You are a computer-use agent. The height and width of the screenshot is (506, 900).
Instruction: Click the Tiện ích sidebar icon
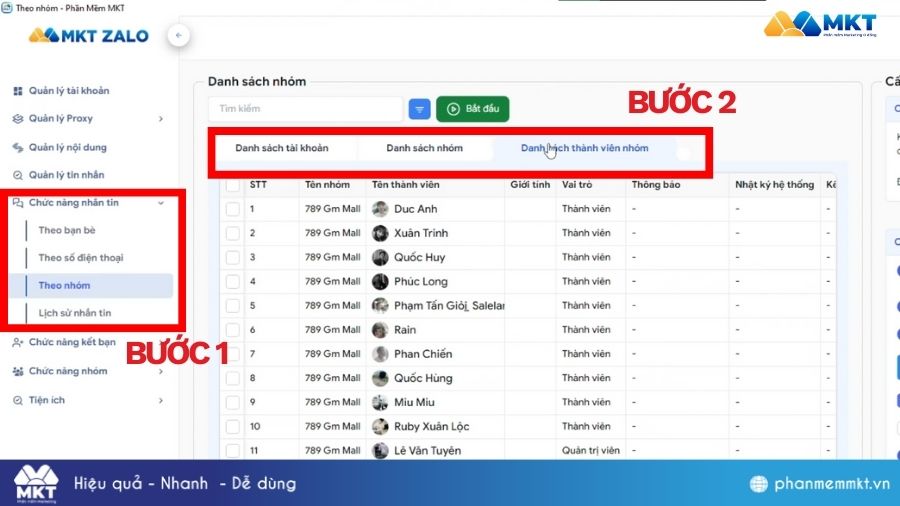coord(18,400)
